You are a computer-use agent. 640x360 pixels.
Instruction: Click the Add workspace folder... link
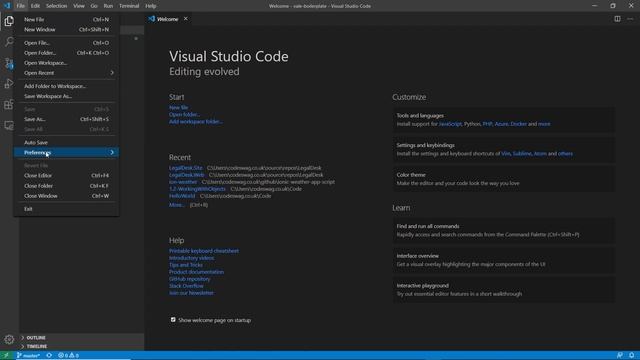pos(196,121)
